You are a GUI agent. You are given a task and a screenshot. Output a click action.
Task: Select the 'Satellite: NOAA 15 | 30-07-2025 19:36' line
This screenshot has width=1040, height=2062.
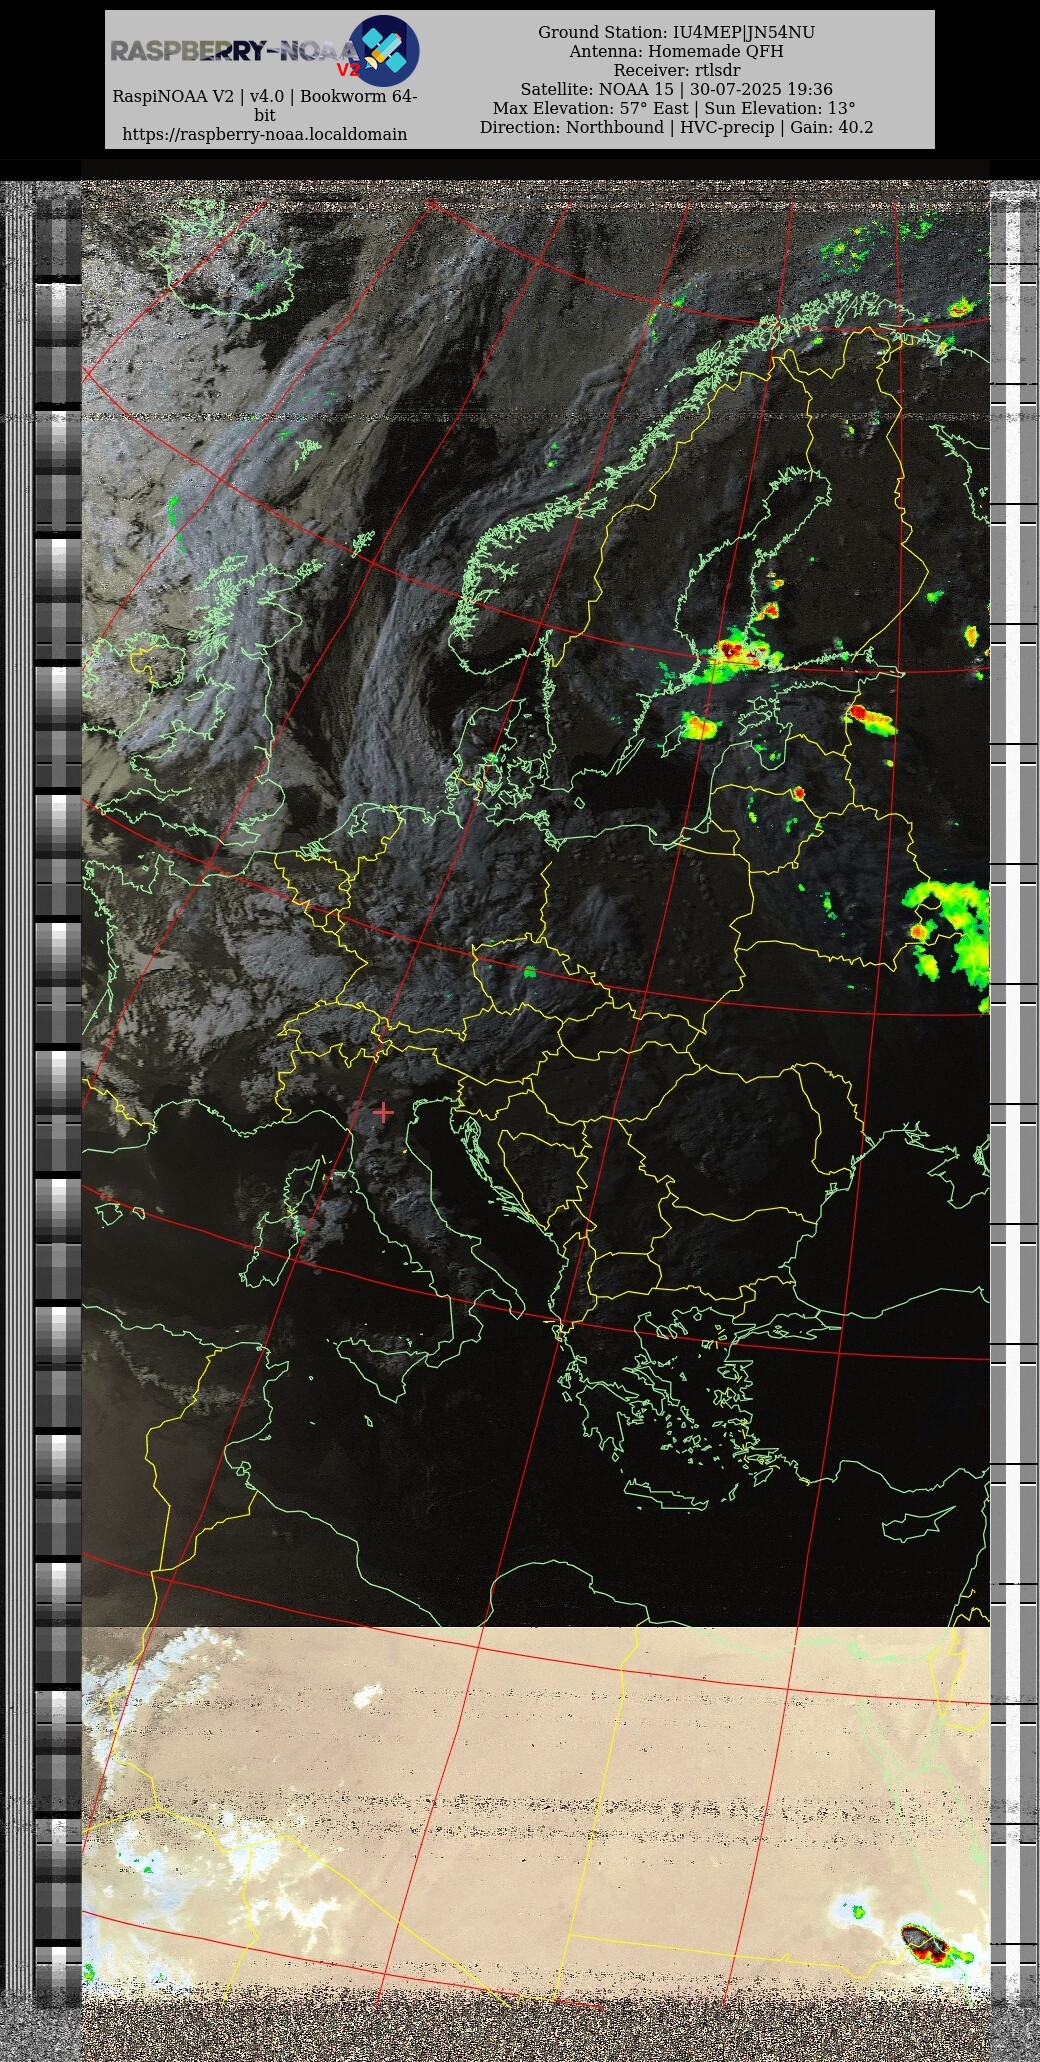point(676,89)
